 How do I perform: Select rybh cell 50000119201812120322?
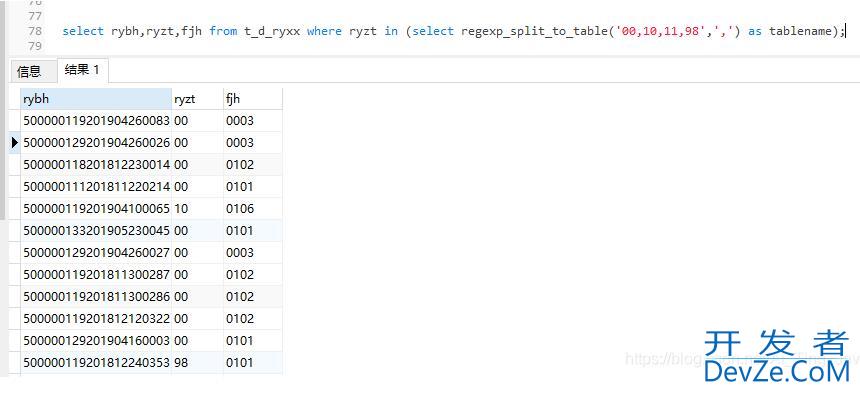(96, 318)
